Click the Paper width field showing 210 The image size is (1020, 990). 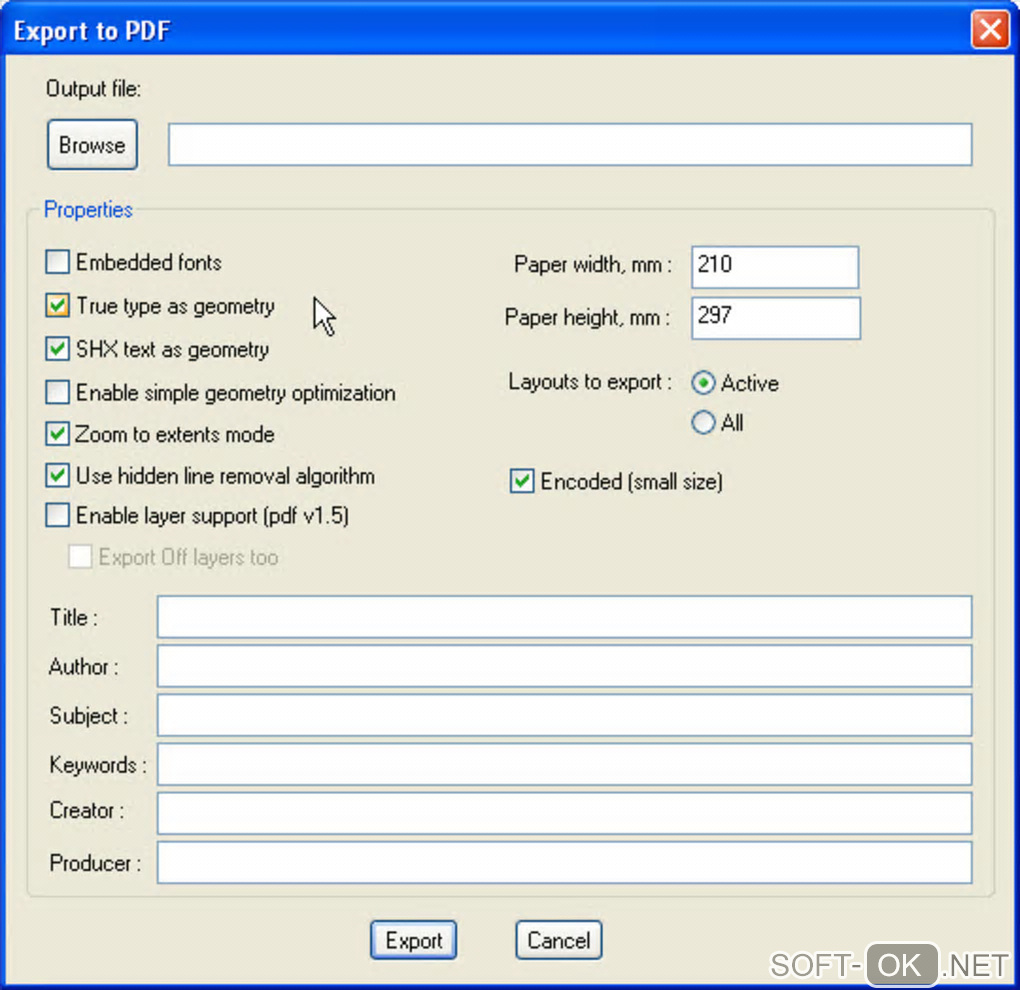(775, 267)
